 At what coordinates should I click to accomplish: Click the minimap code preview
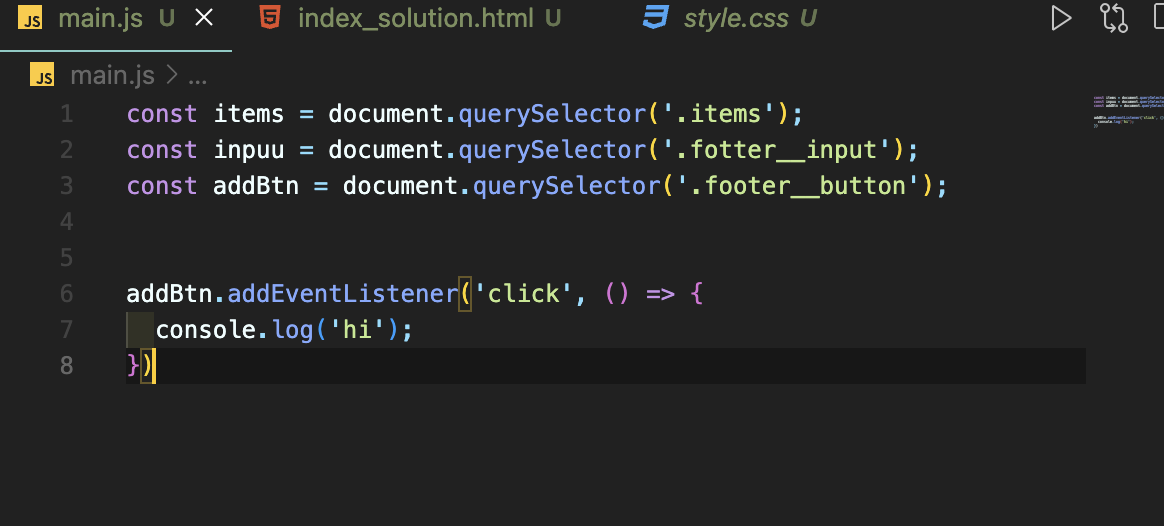(x=1128, y=111)
